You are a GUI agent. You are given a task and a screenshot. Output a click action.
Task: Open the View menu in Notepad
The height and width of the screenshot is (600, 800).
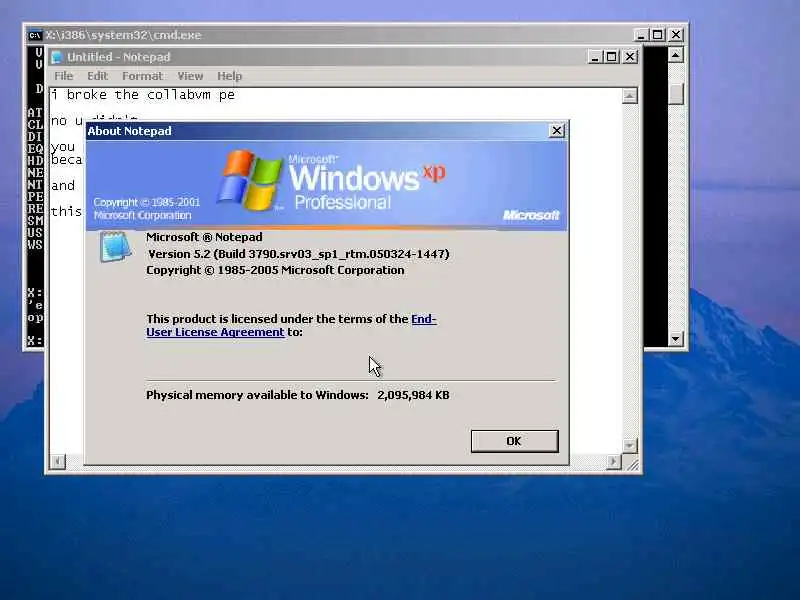click(x=190, y=76)
